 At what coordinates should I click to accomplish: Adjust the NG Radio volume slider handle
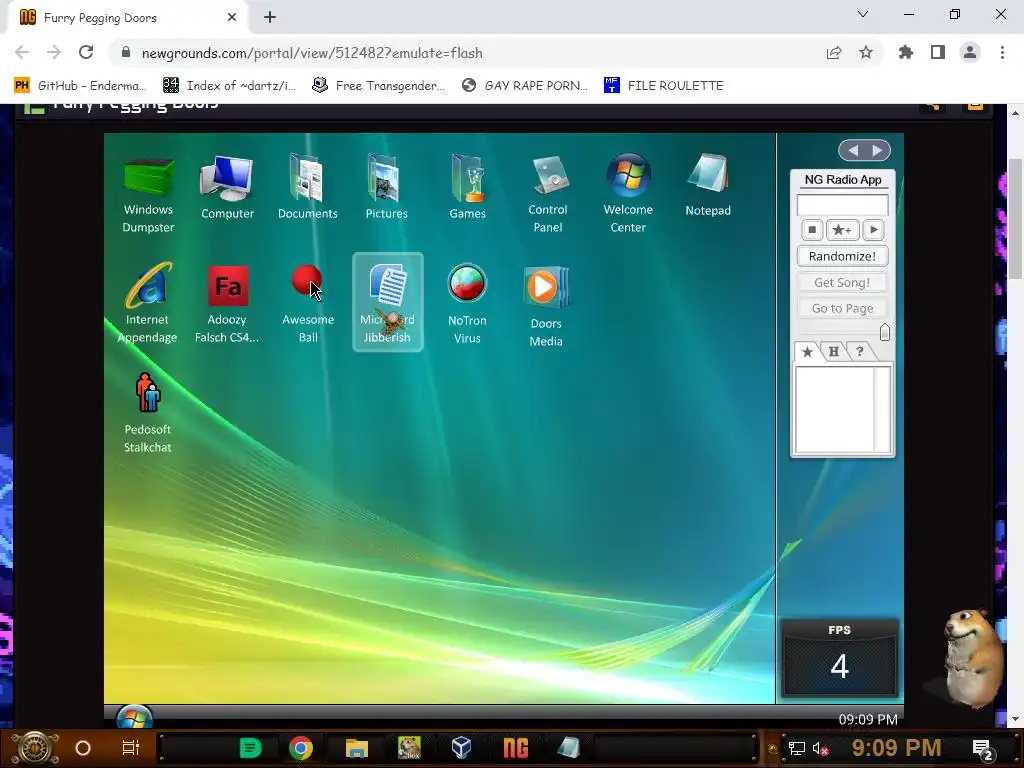(x=885, y=332)
